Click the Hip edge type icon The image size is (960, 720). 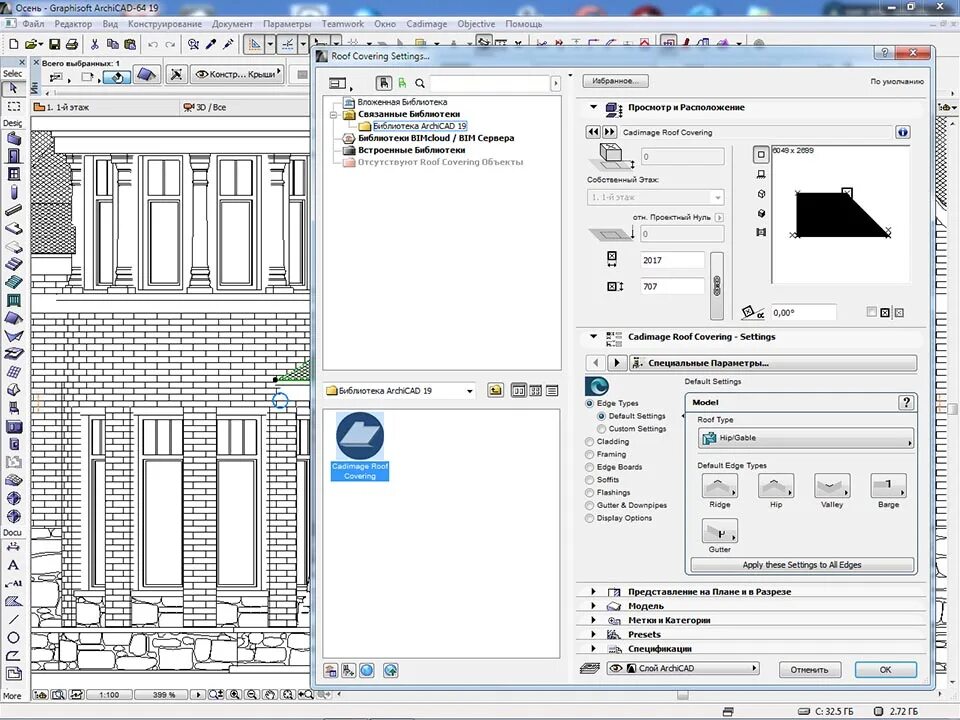click(776, 486)
